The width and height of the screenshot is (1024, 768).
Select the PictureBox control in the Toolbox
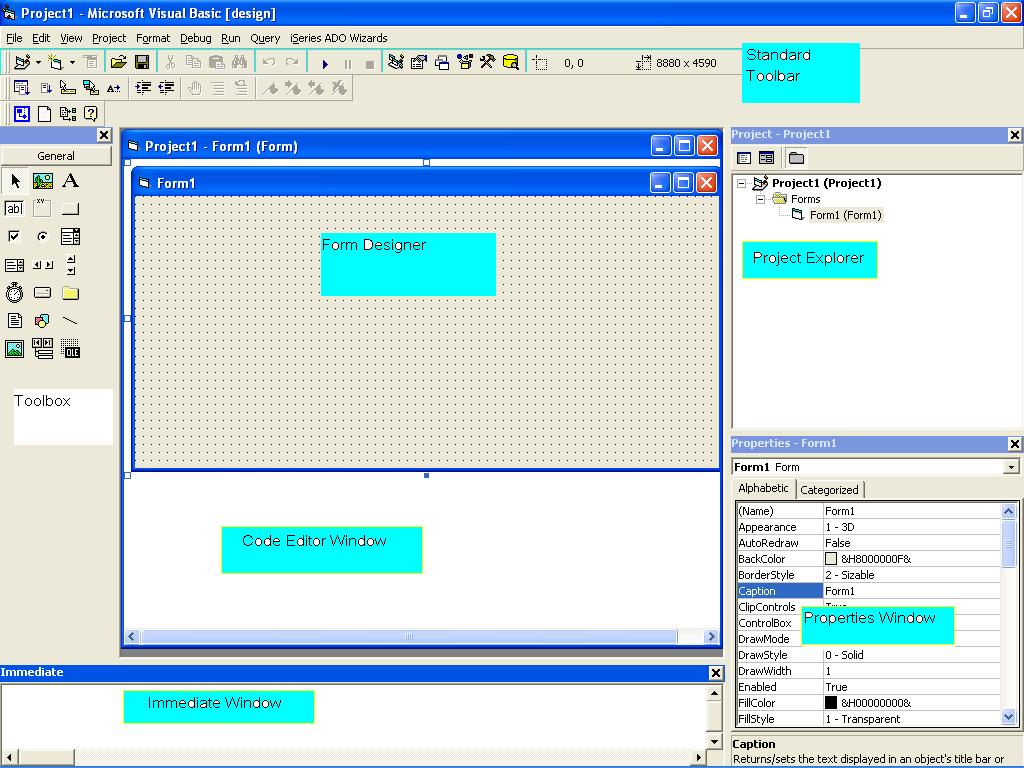click(43, 181)
